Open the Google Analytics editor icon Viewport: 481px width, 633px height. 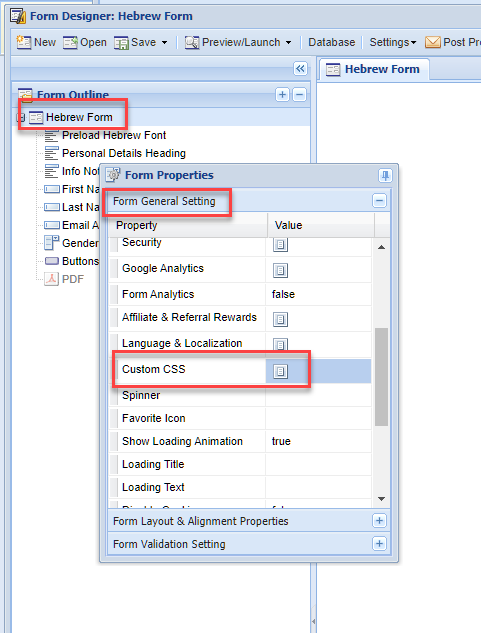pos(280,270)
